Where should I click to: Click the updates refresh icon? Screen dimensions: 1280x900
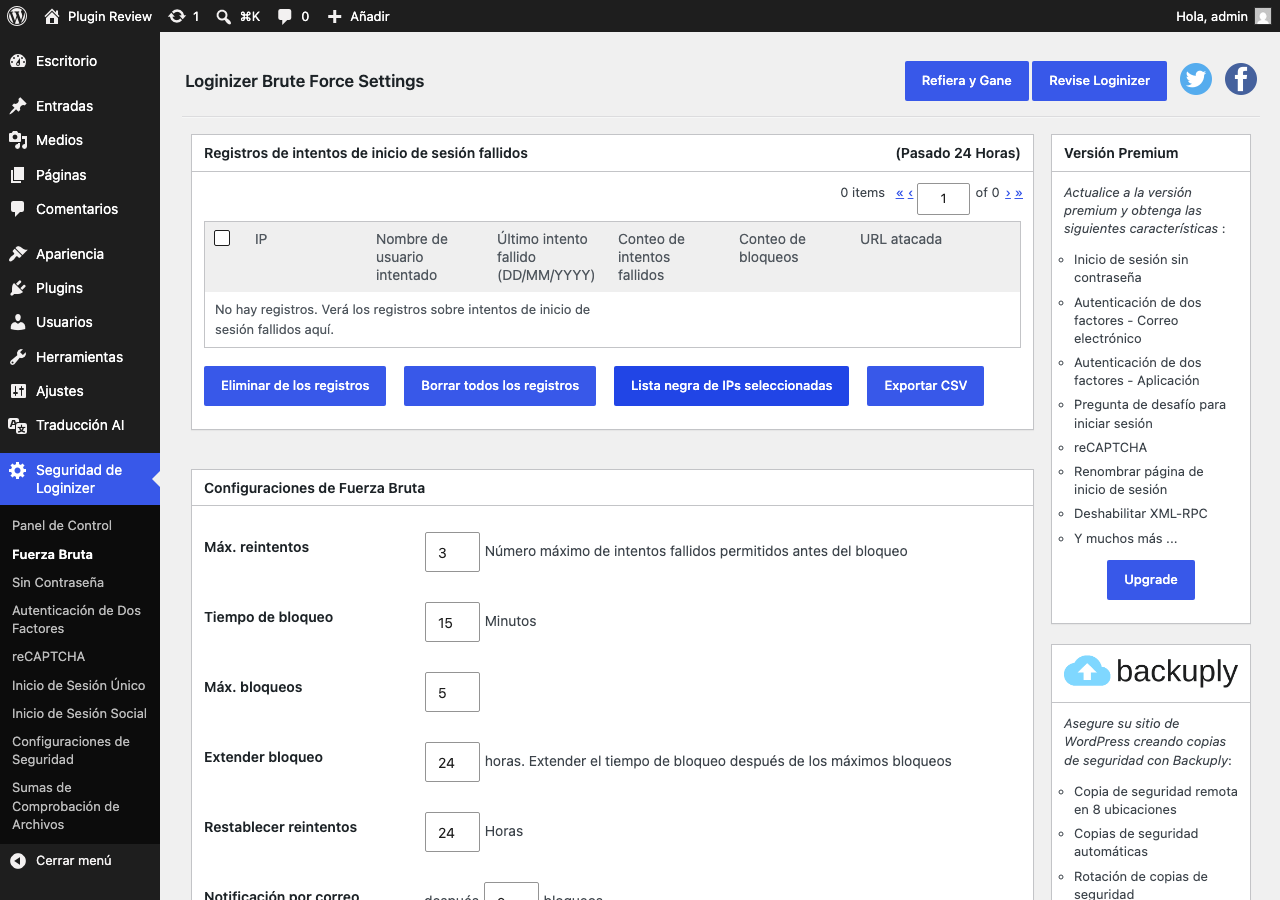(x=177, y=16)
